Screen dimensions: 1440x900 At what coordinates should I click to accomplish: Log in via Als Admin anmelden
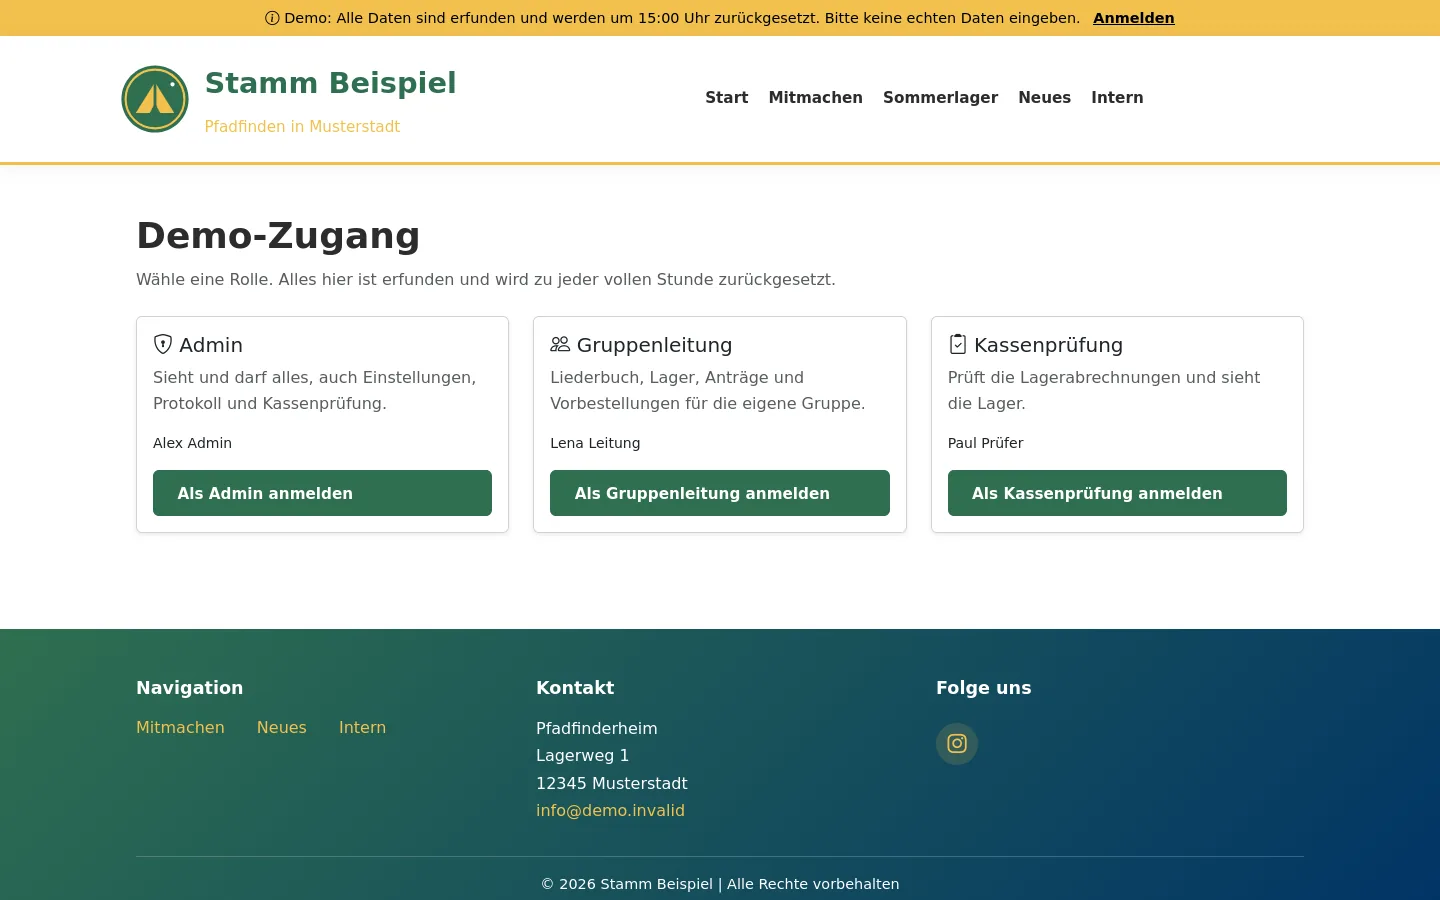[x=322, y=493]
